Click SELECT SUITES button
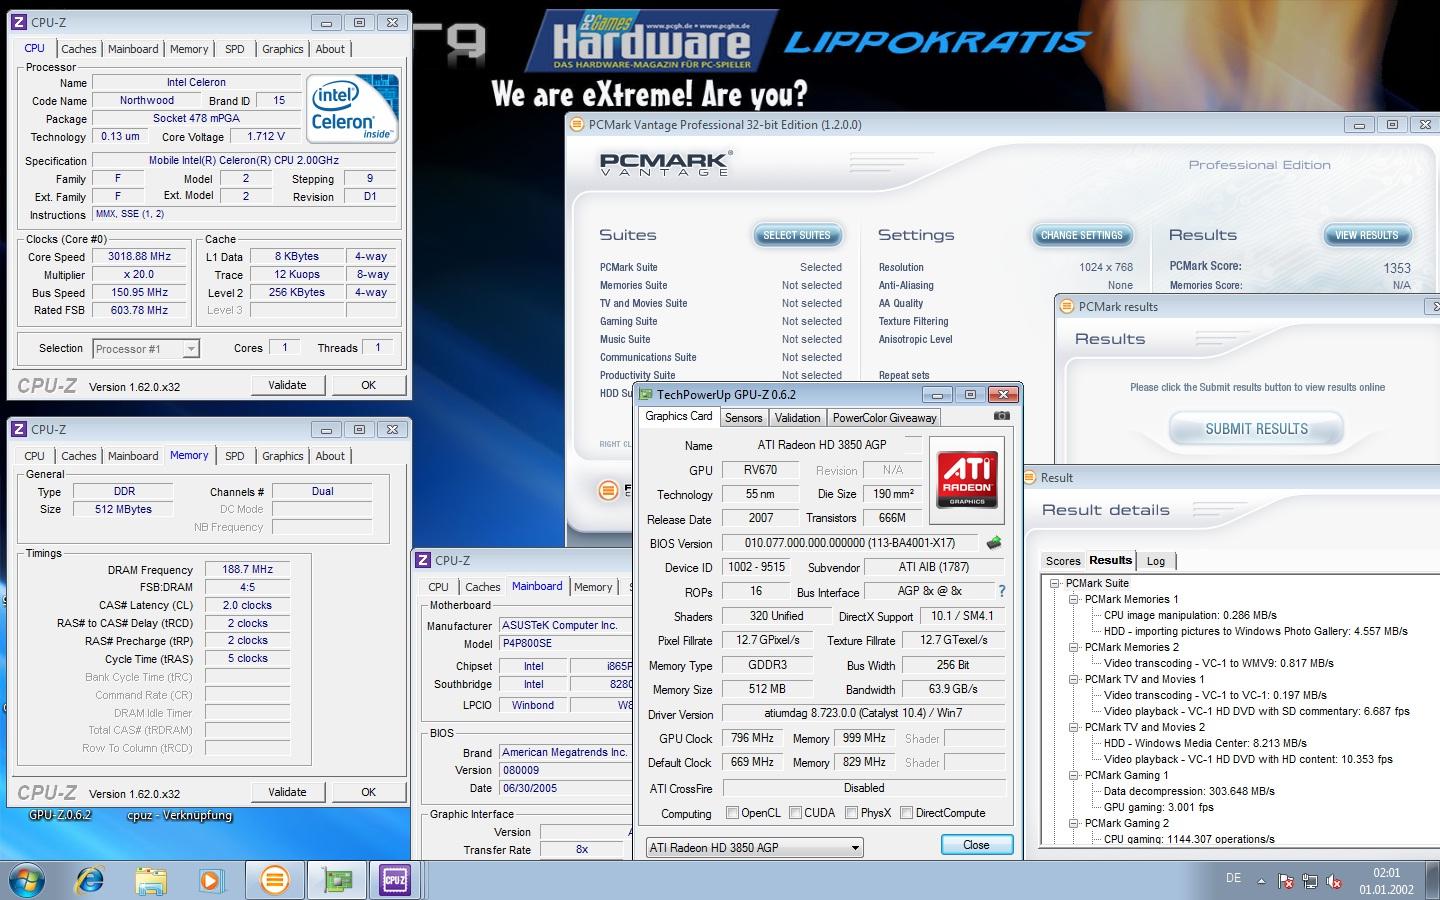The width and height of the screenshot is (1440, 900). click(797, 235)
